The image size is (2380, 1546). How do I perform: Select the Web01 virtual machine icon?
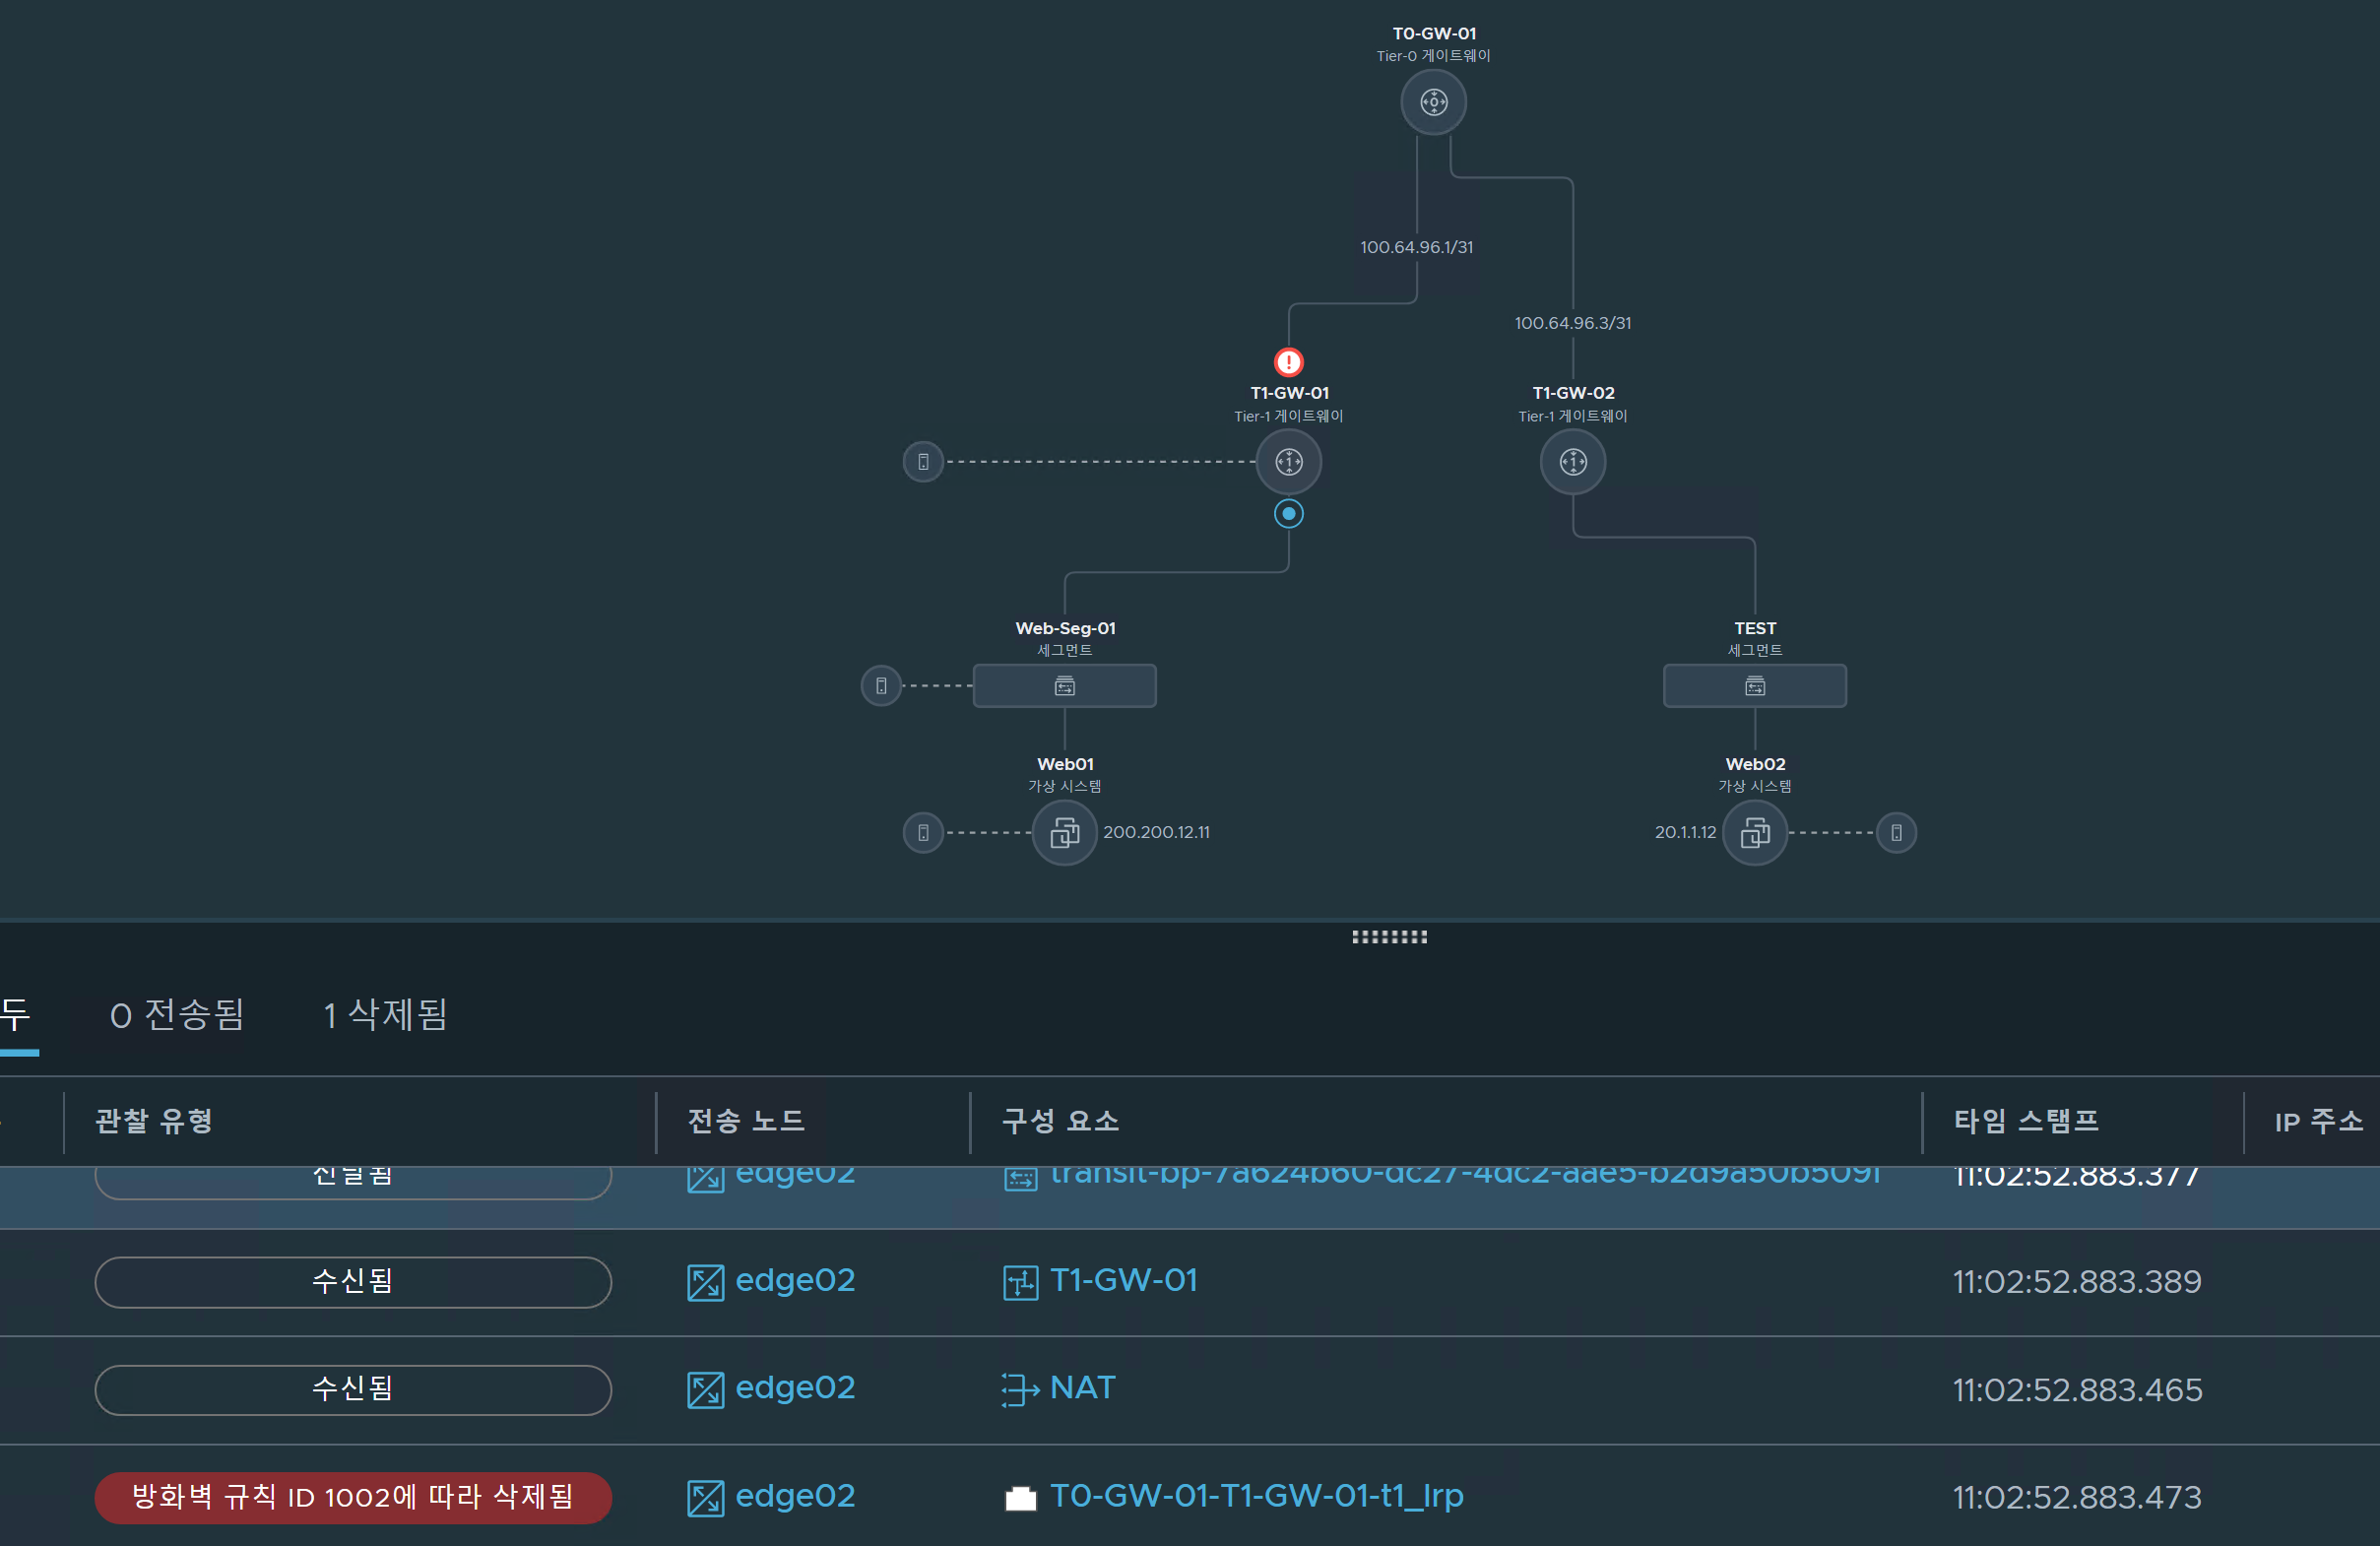point(1064,832)
